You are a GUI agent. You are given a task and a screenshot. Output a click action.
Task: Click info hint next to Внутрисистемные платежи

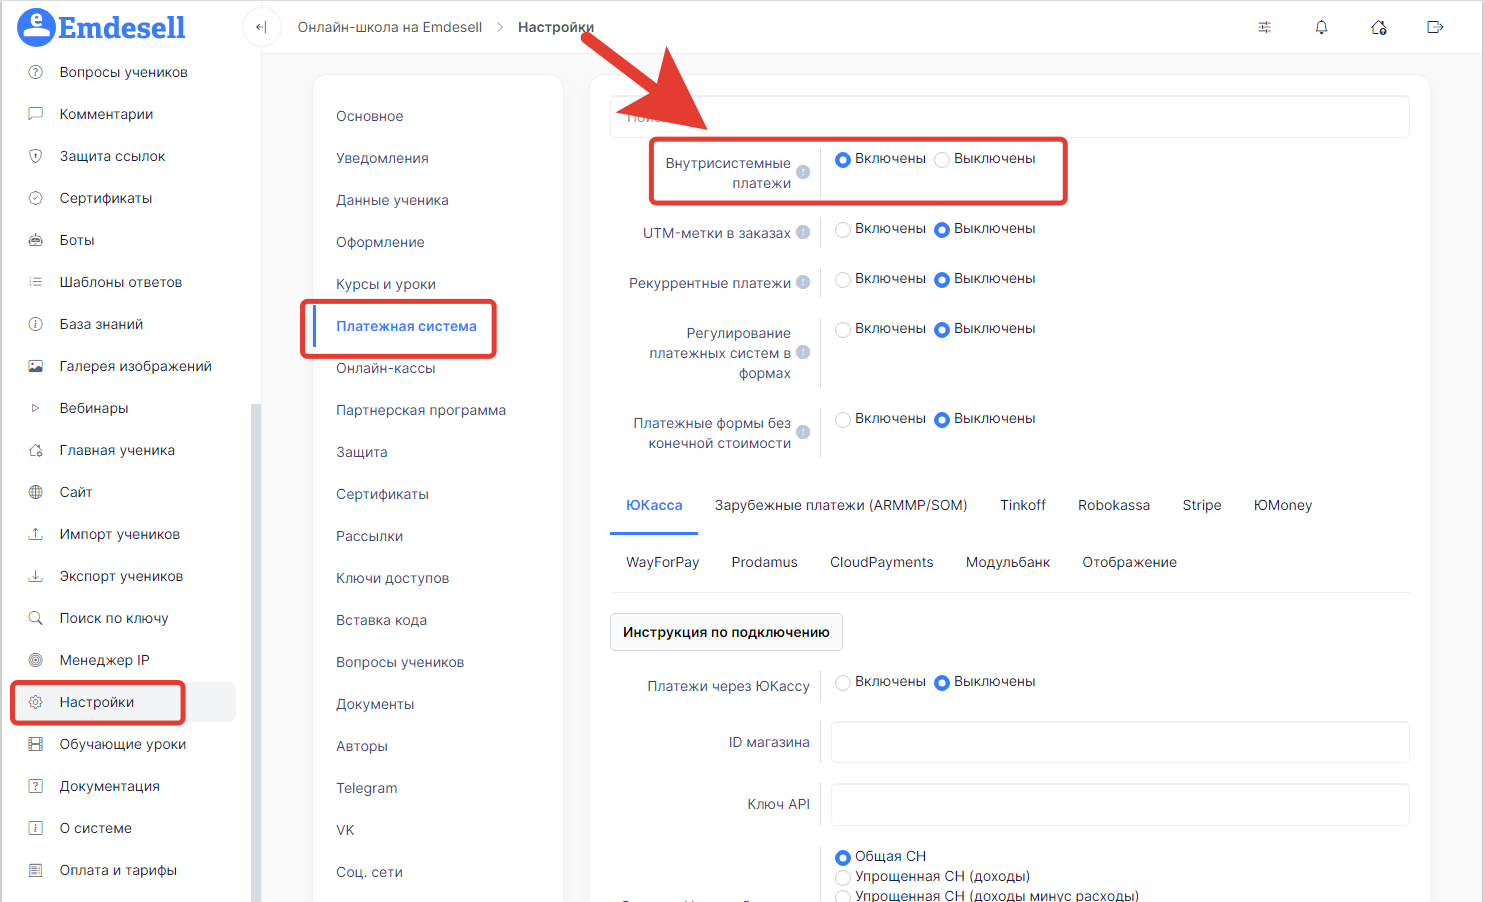point(803,172)
